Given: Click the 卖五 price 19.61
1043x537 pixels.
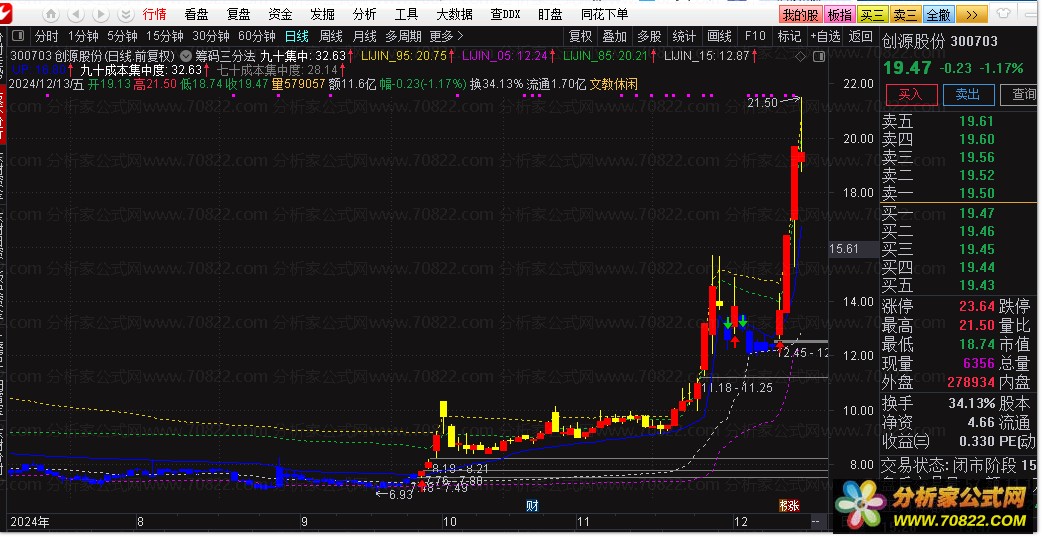Looking at the screenshot, I should pos(976,121).
